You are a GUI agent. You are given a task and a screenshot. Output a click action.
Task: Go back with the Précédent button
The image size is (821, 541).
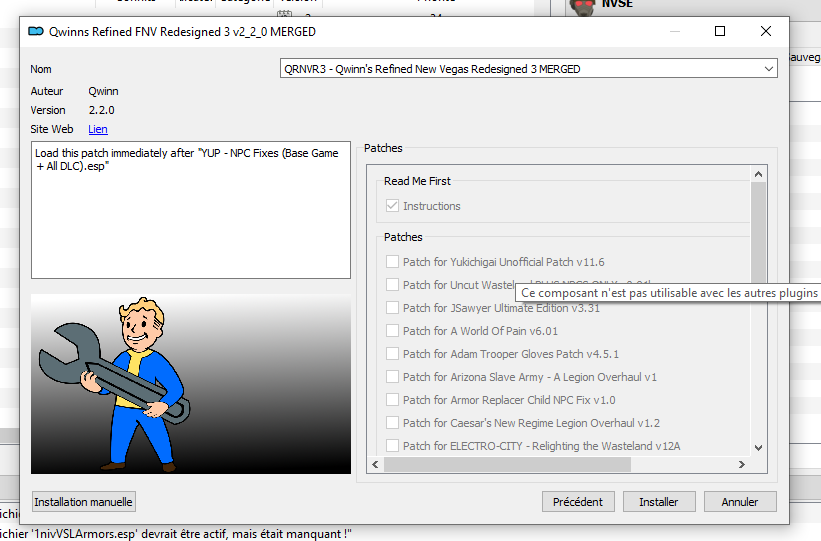[578, 502]
